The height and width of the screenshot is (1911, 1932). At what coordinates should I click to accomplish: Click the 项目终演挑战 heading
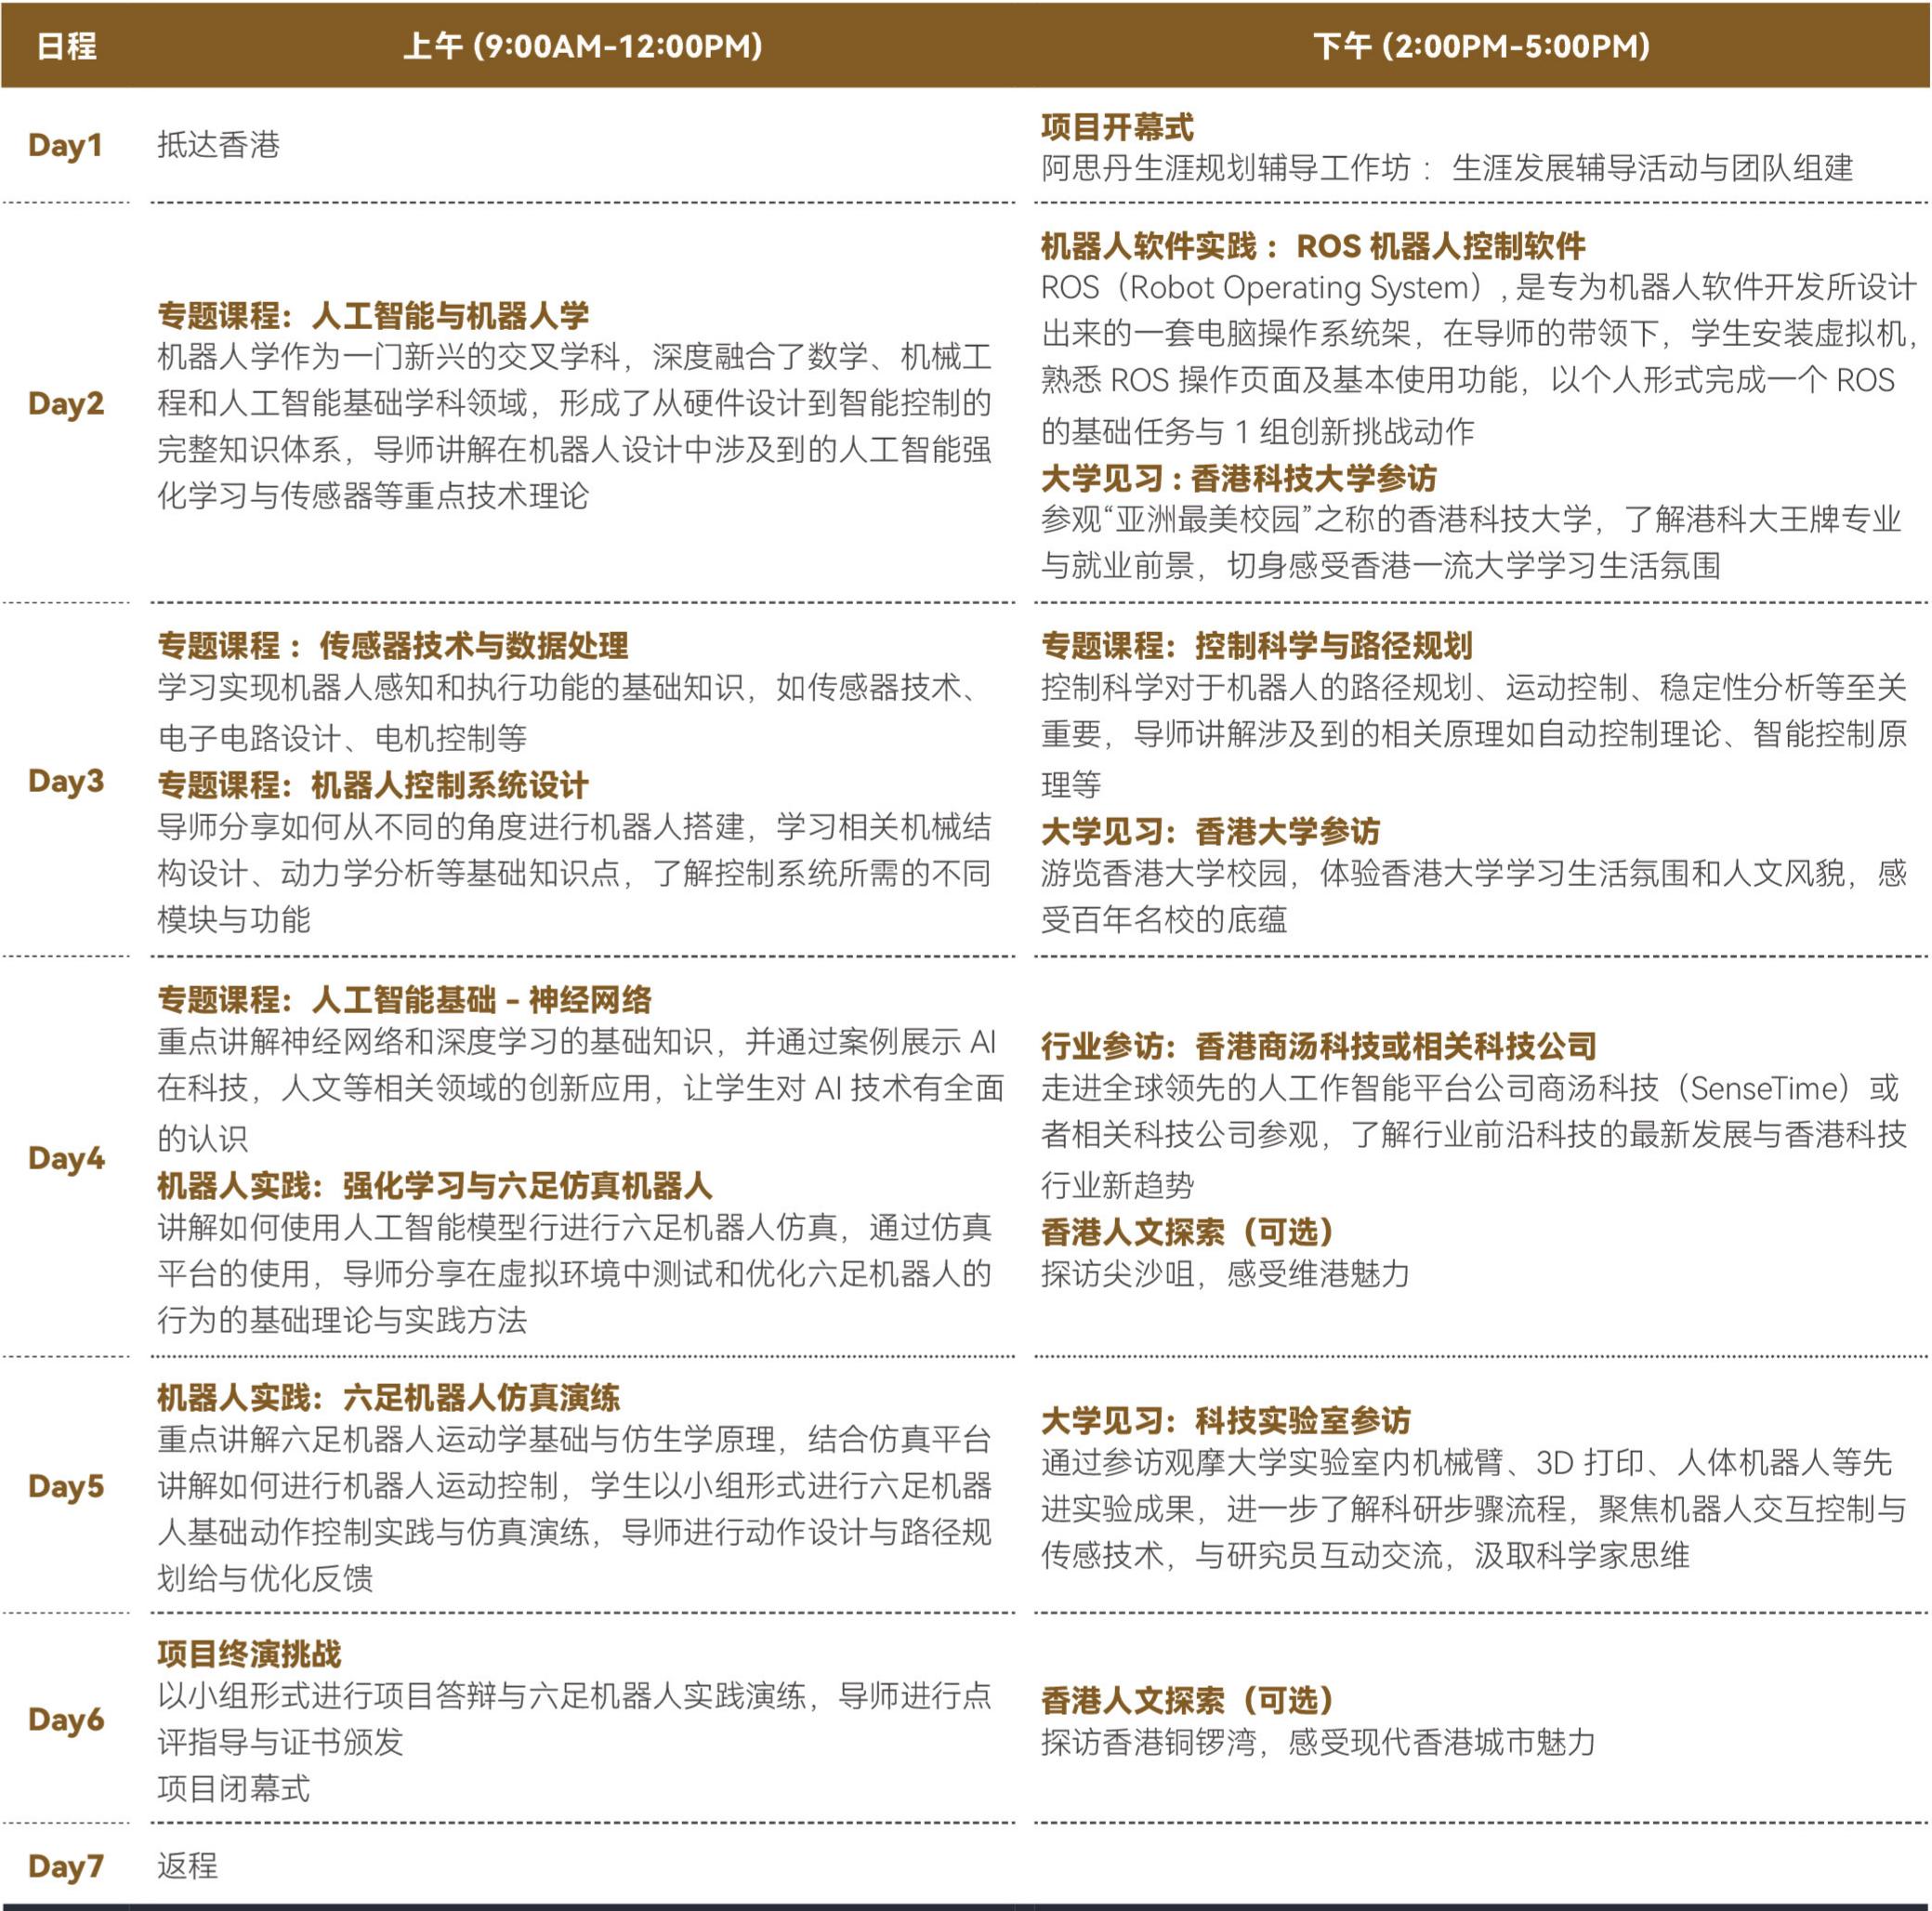click(249, 1654)
